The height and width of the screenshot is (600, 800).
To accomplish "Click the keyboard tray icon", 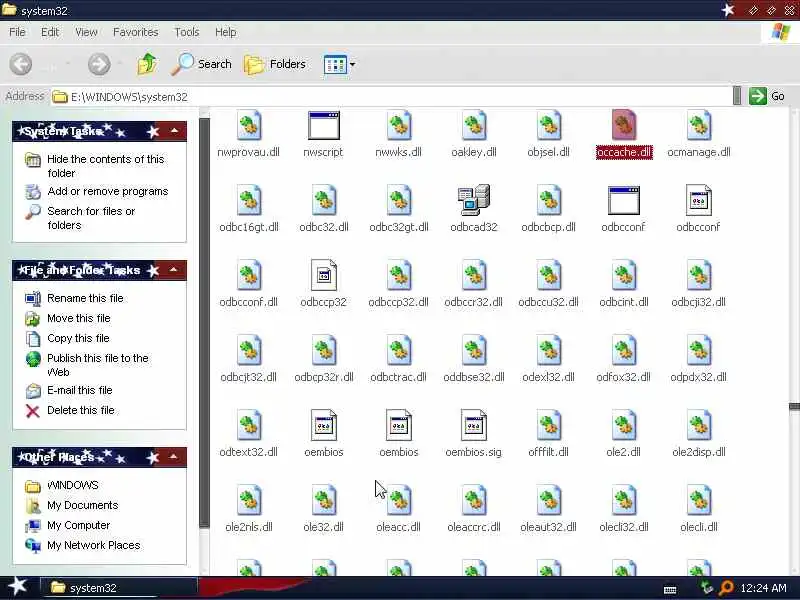I will (670, 590).
